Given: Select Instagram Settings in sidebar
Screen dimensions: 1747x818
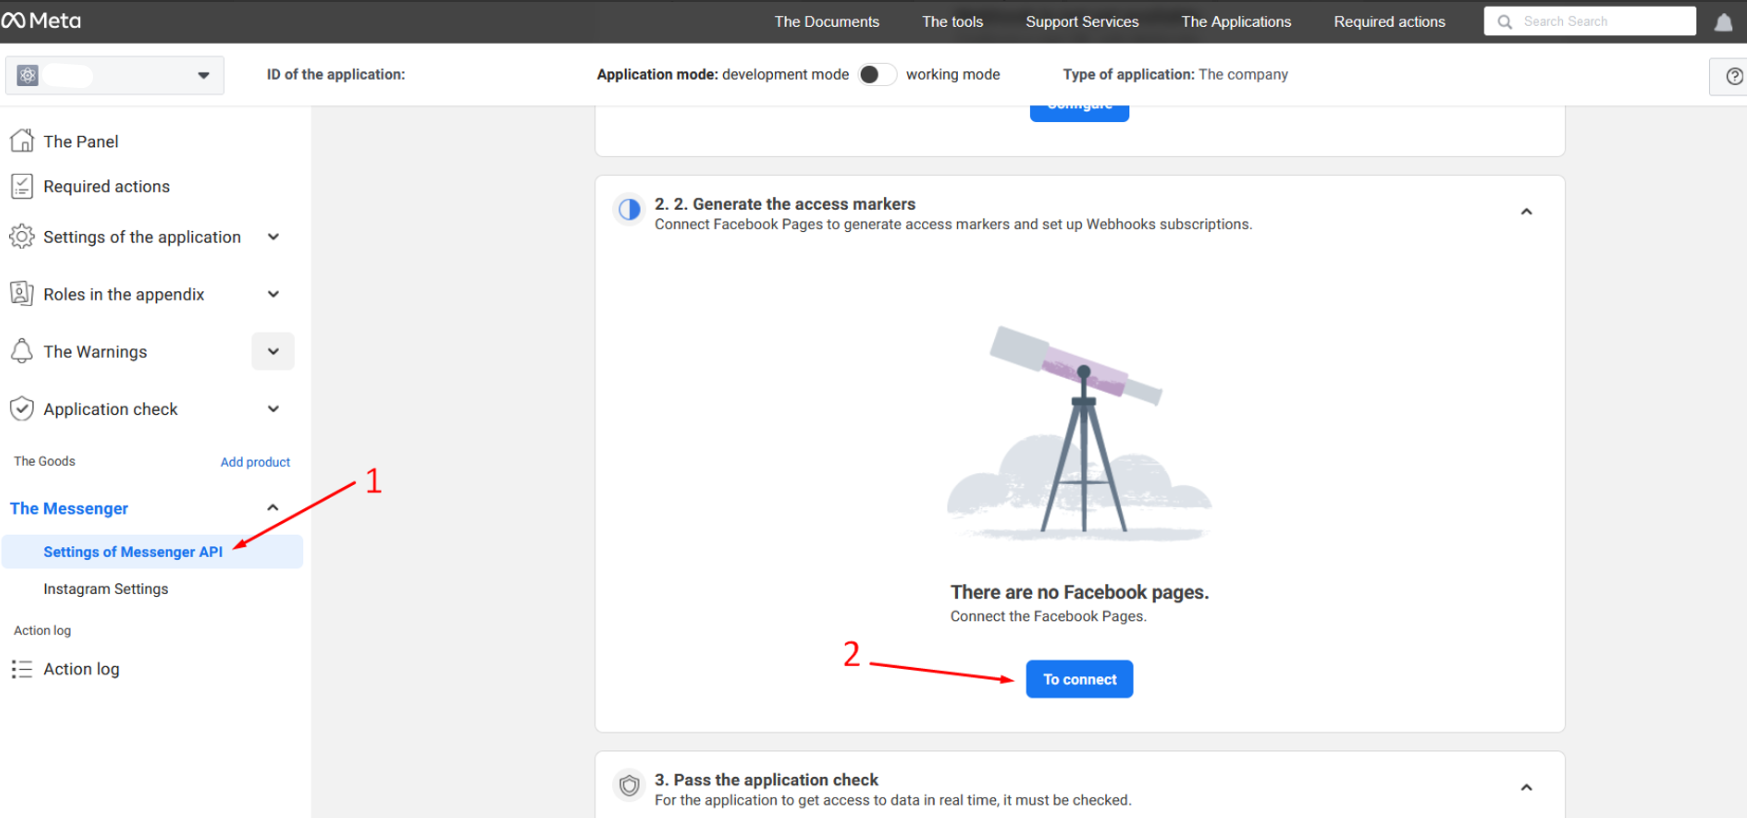Looking at the screenshot, I should click(106, 589).
